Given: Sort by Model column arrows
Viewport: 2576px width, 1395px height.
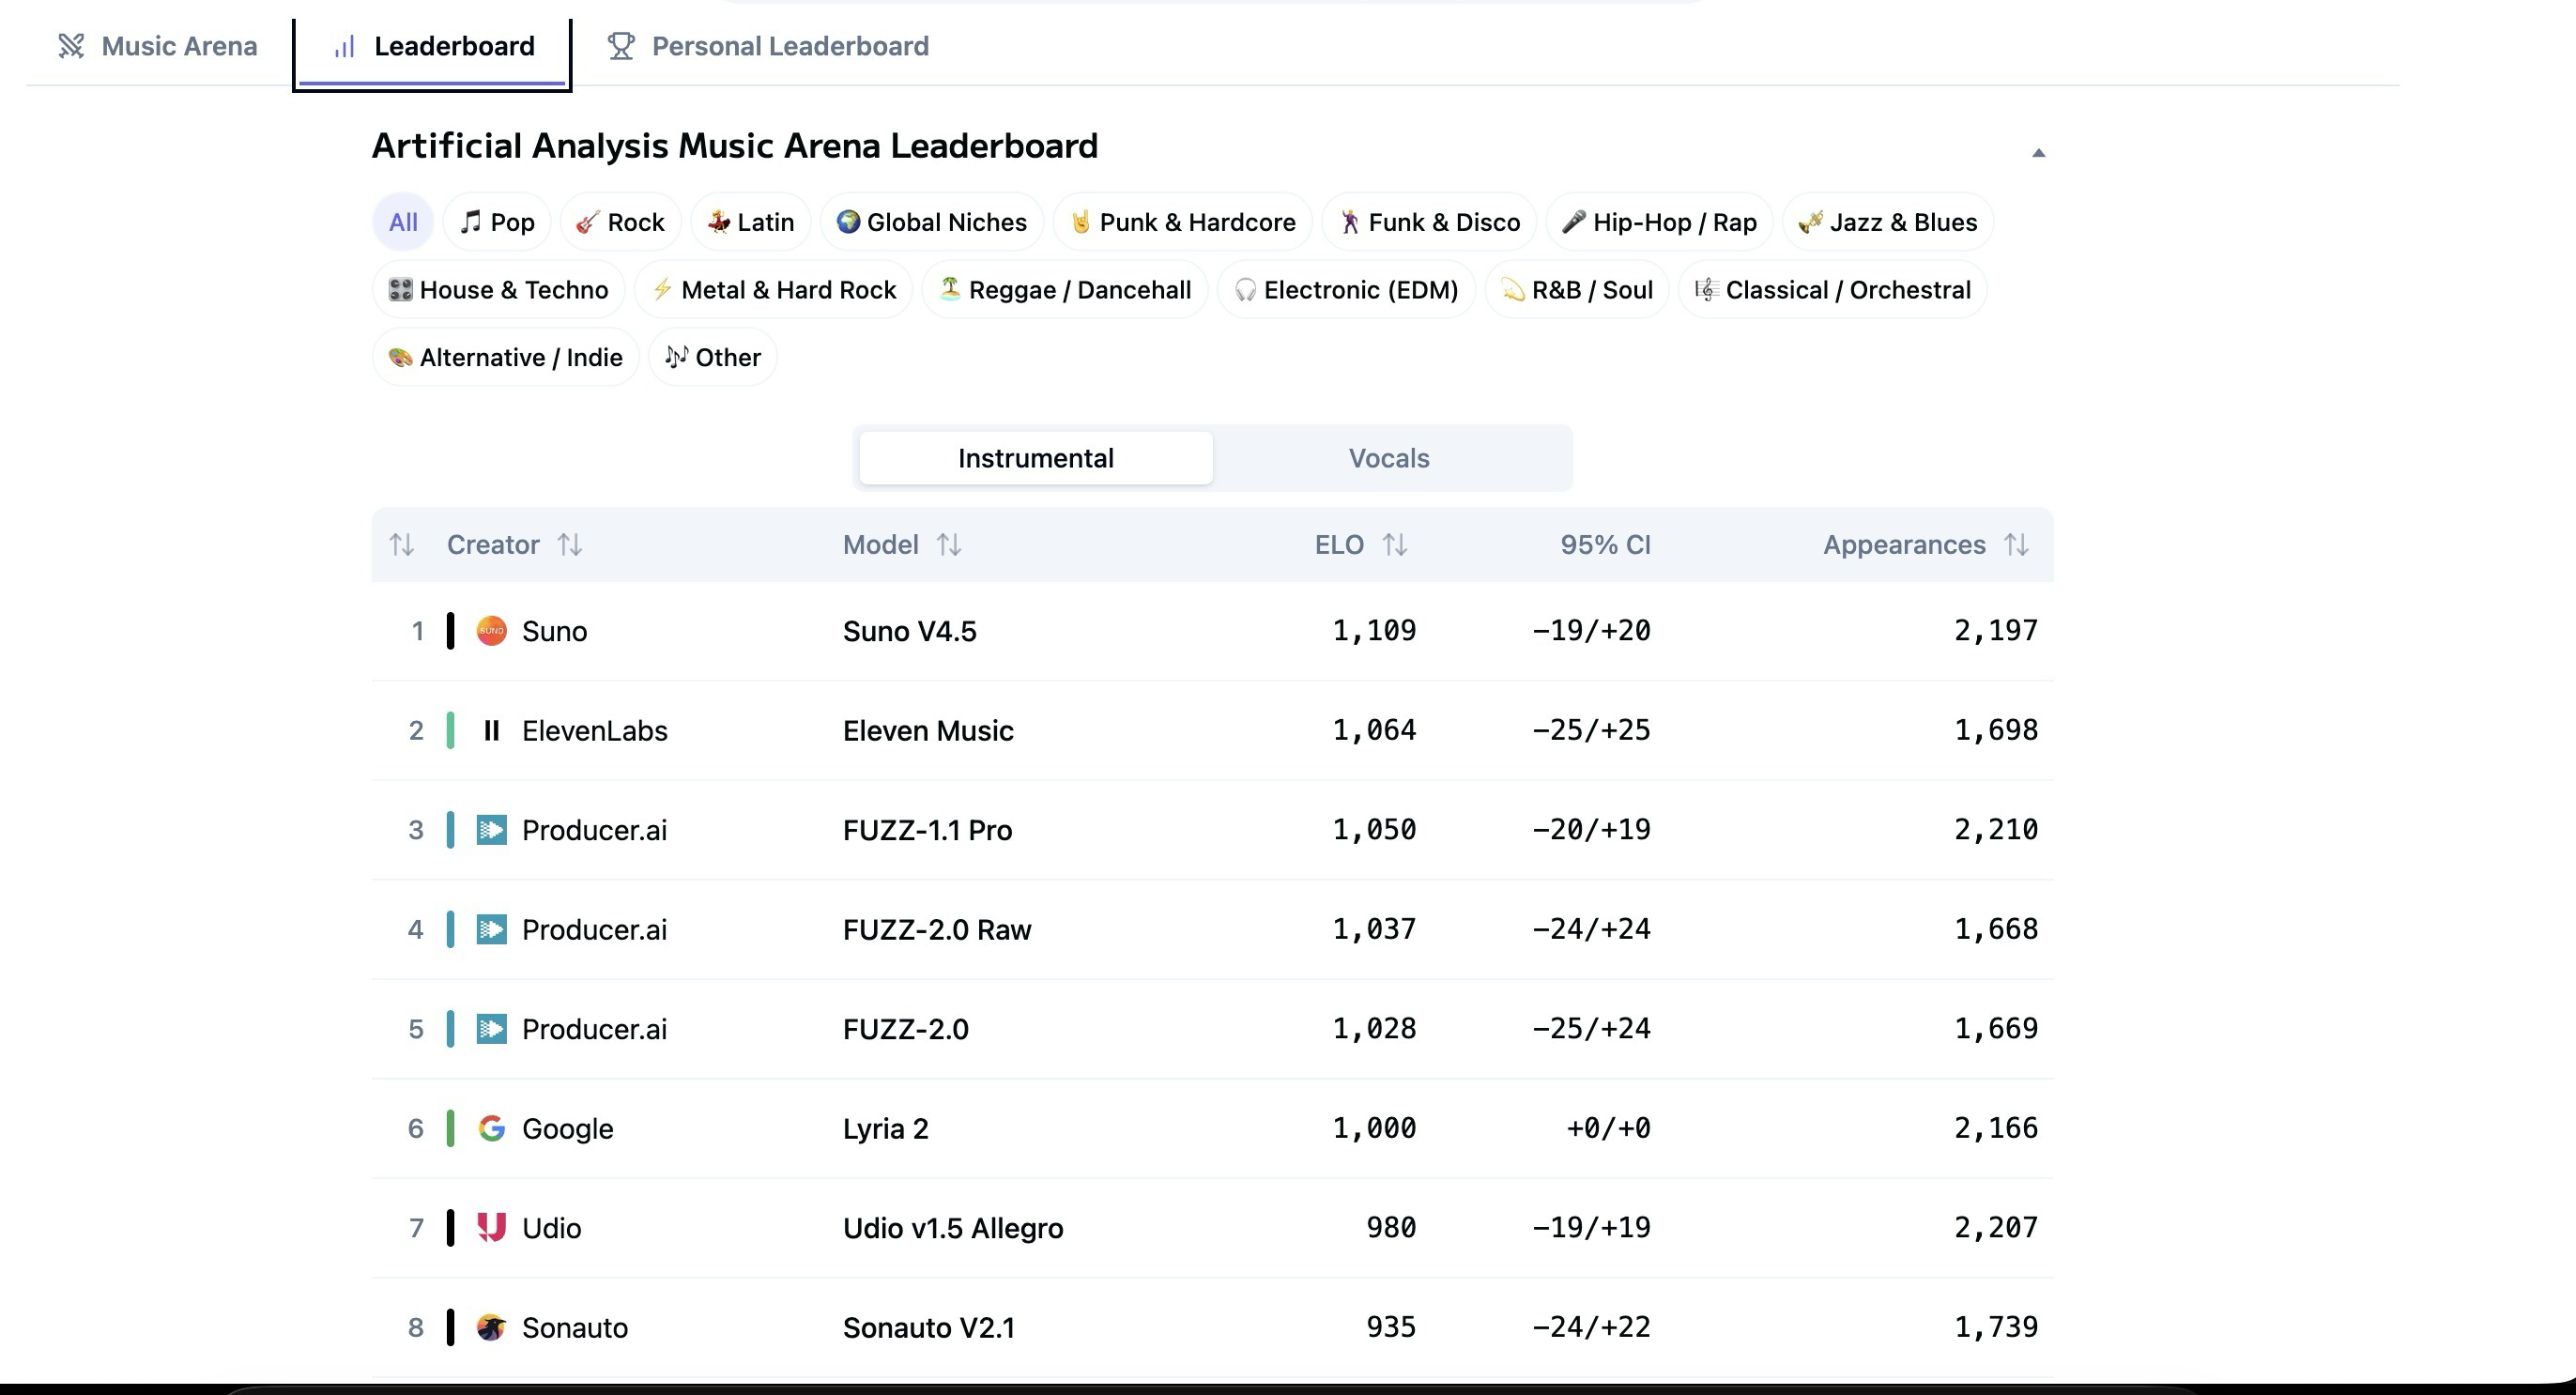Looking at the screenshot, I should tap(949, 545).
